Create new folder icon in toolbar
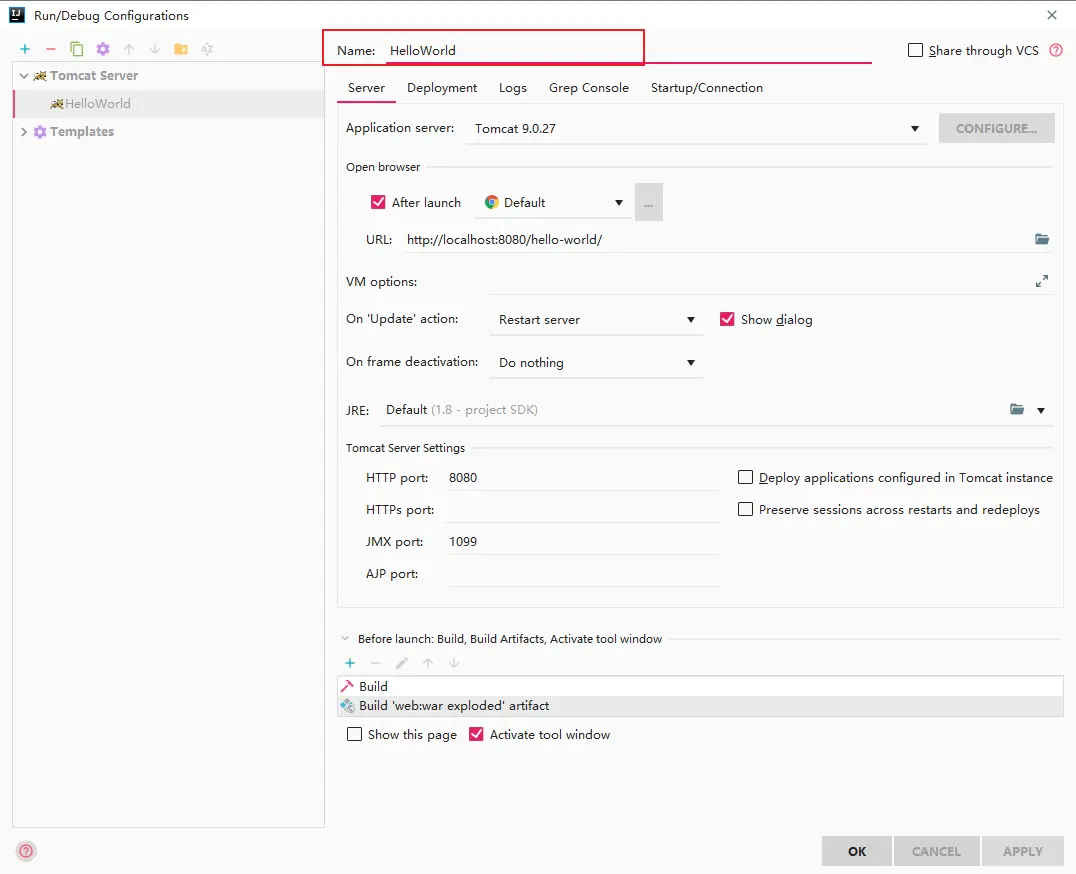The width and height of the screenshot is (1076, 874). click(181, 49)
